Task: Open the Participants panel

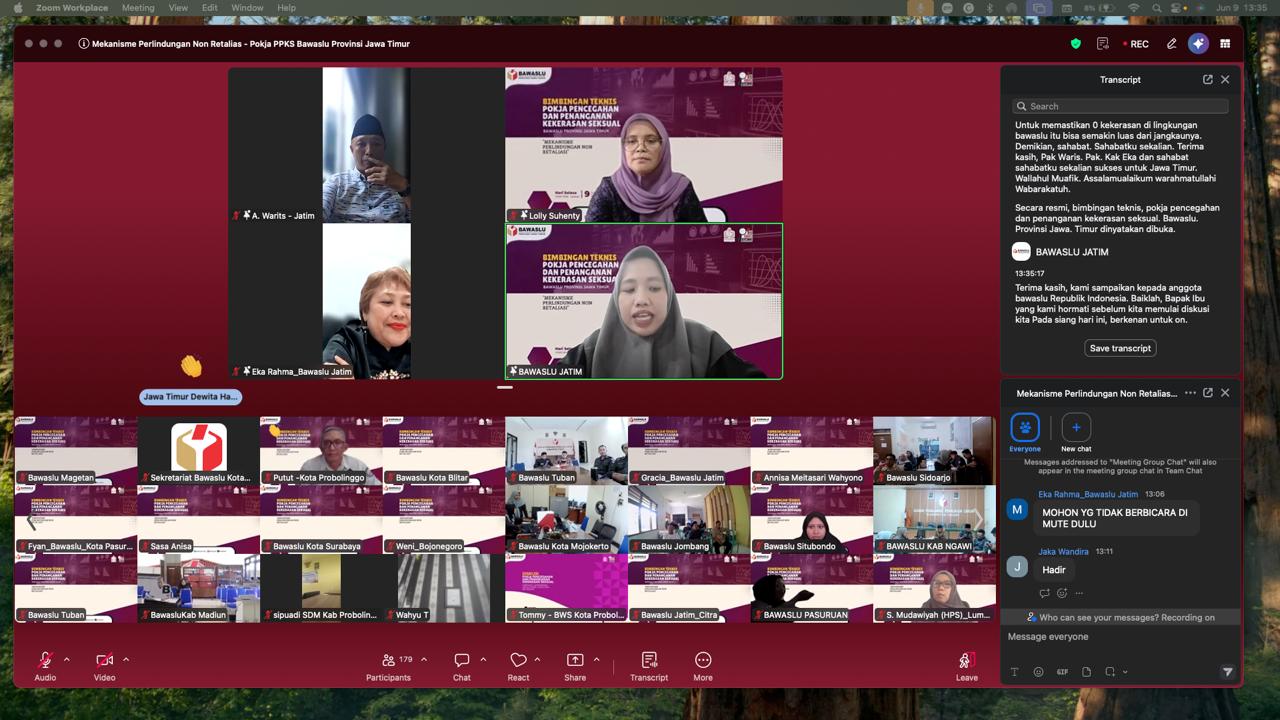Action: point(389,666)
